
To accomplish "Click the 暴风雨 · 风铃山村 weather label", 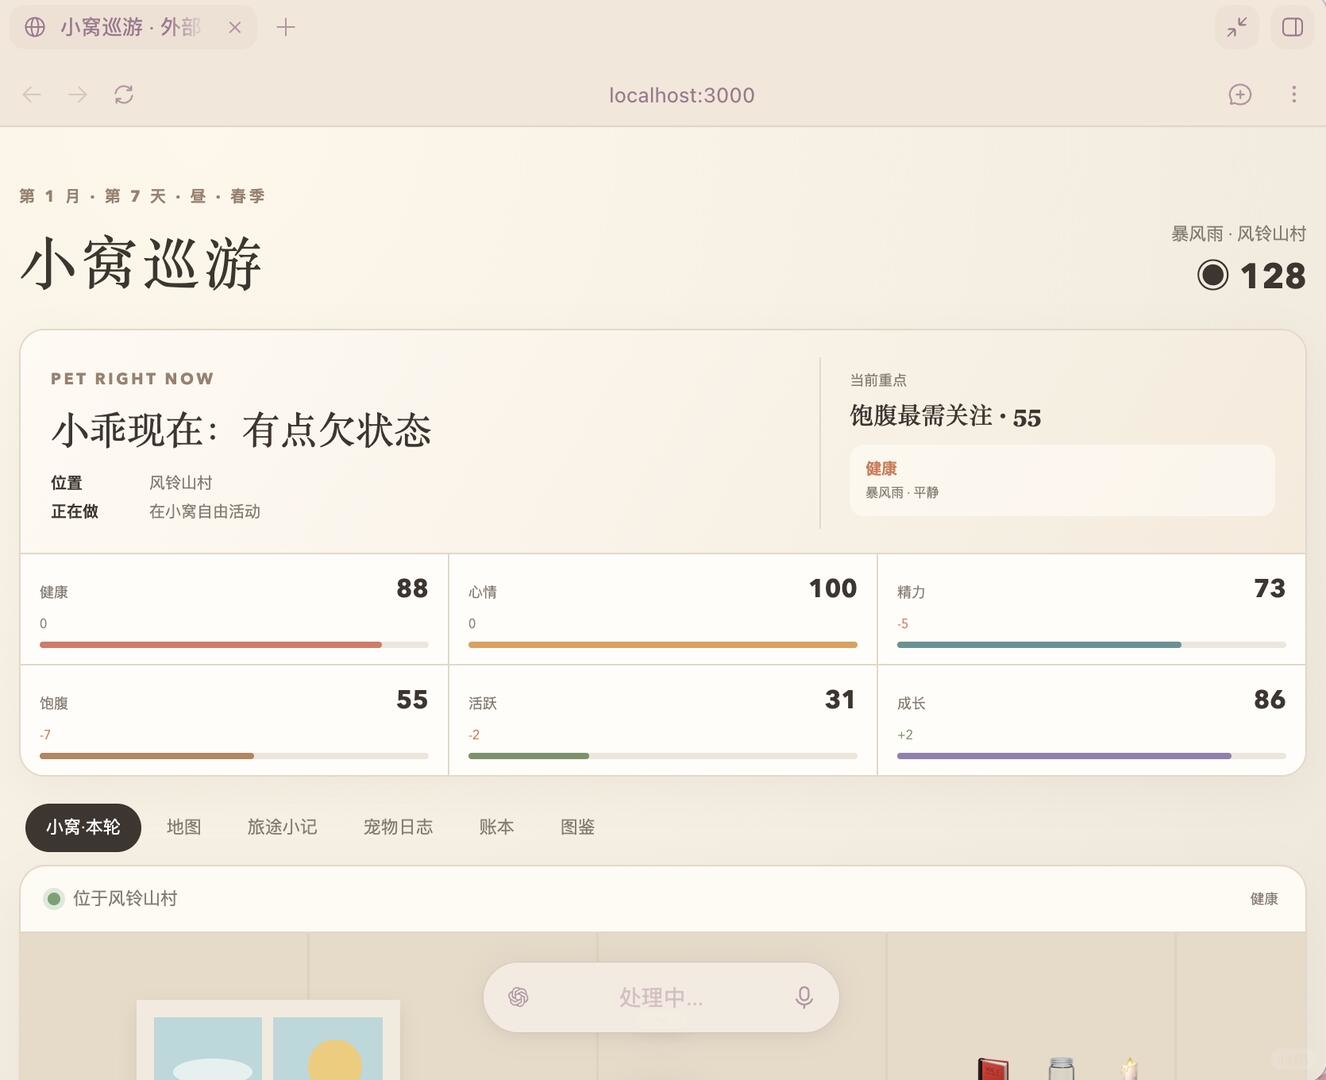I will click(x=1239, y=234).
